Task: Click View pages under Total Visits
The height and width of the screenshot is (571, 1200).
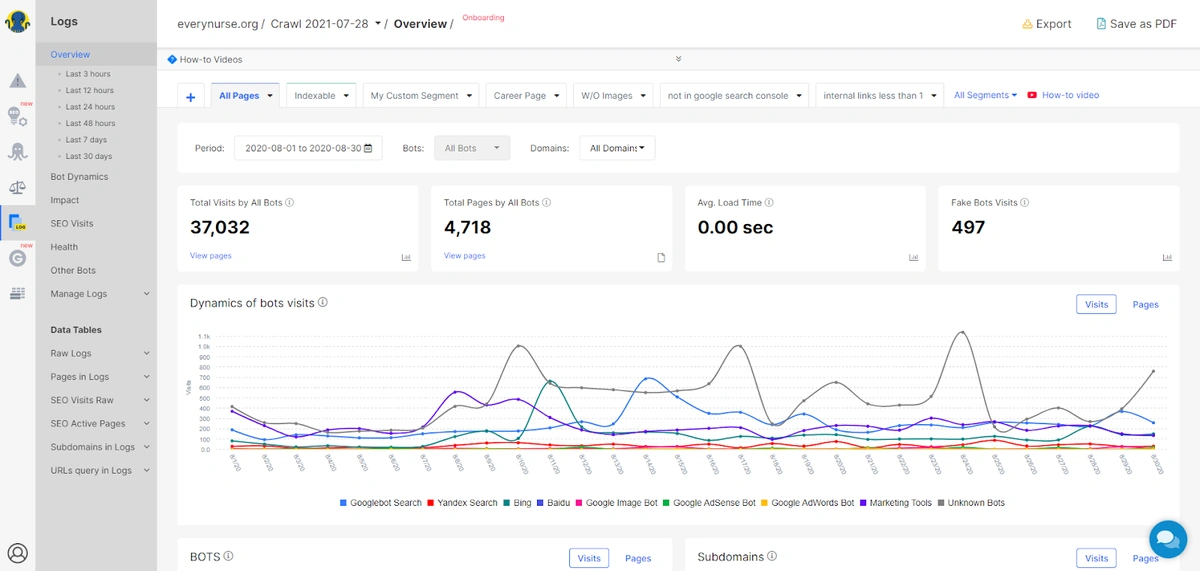Action: pos(210,256)
